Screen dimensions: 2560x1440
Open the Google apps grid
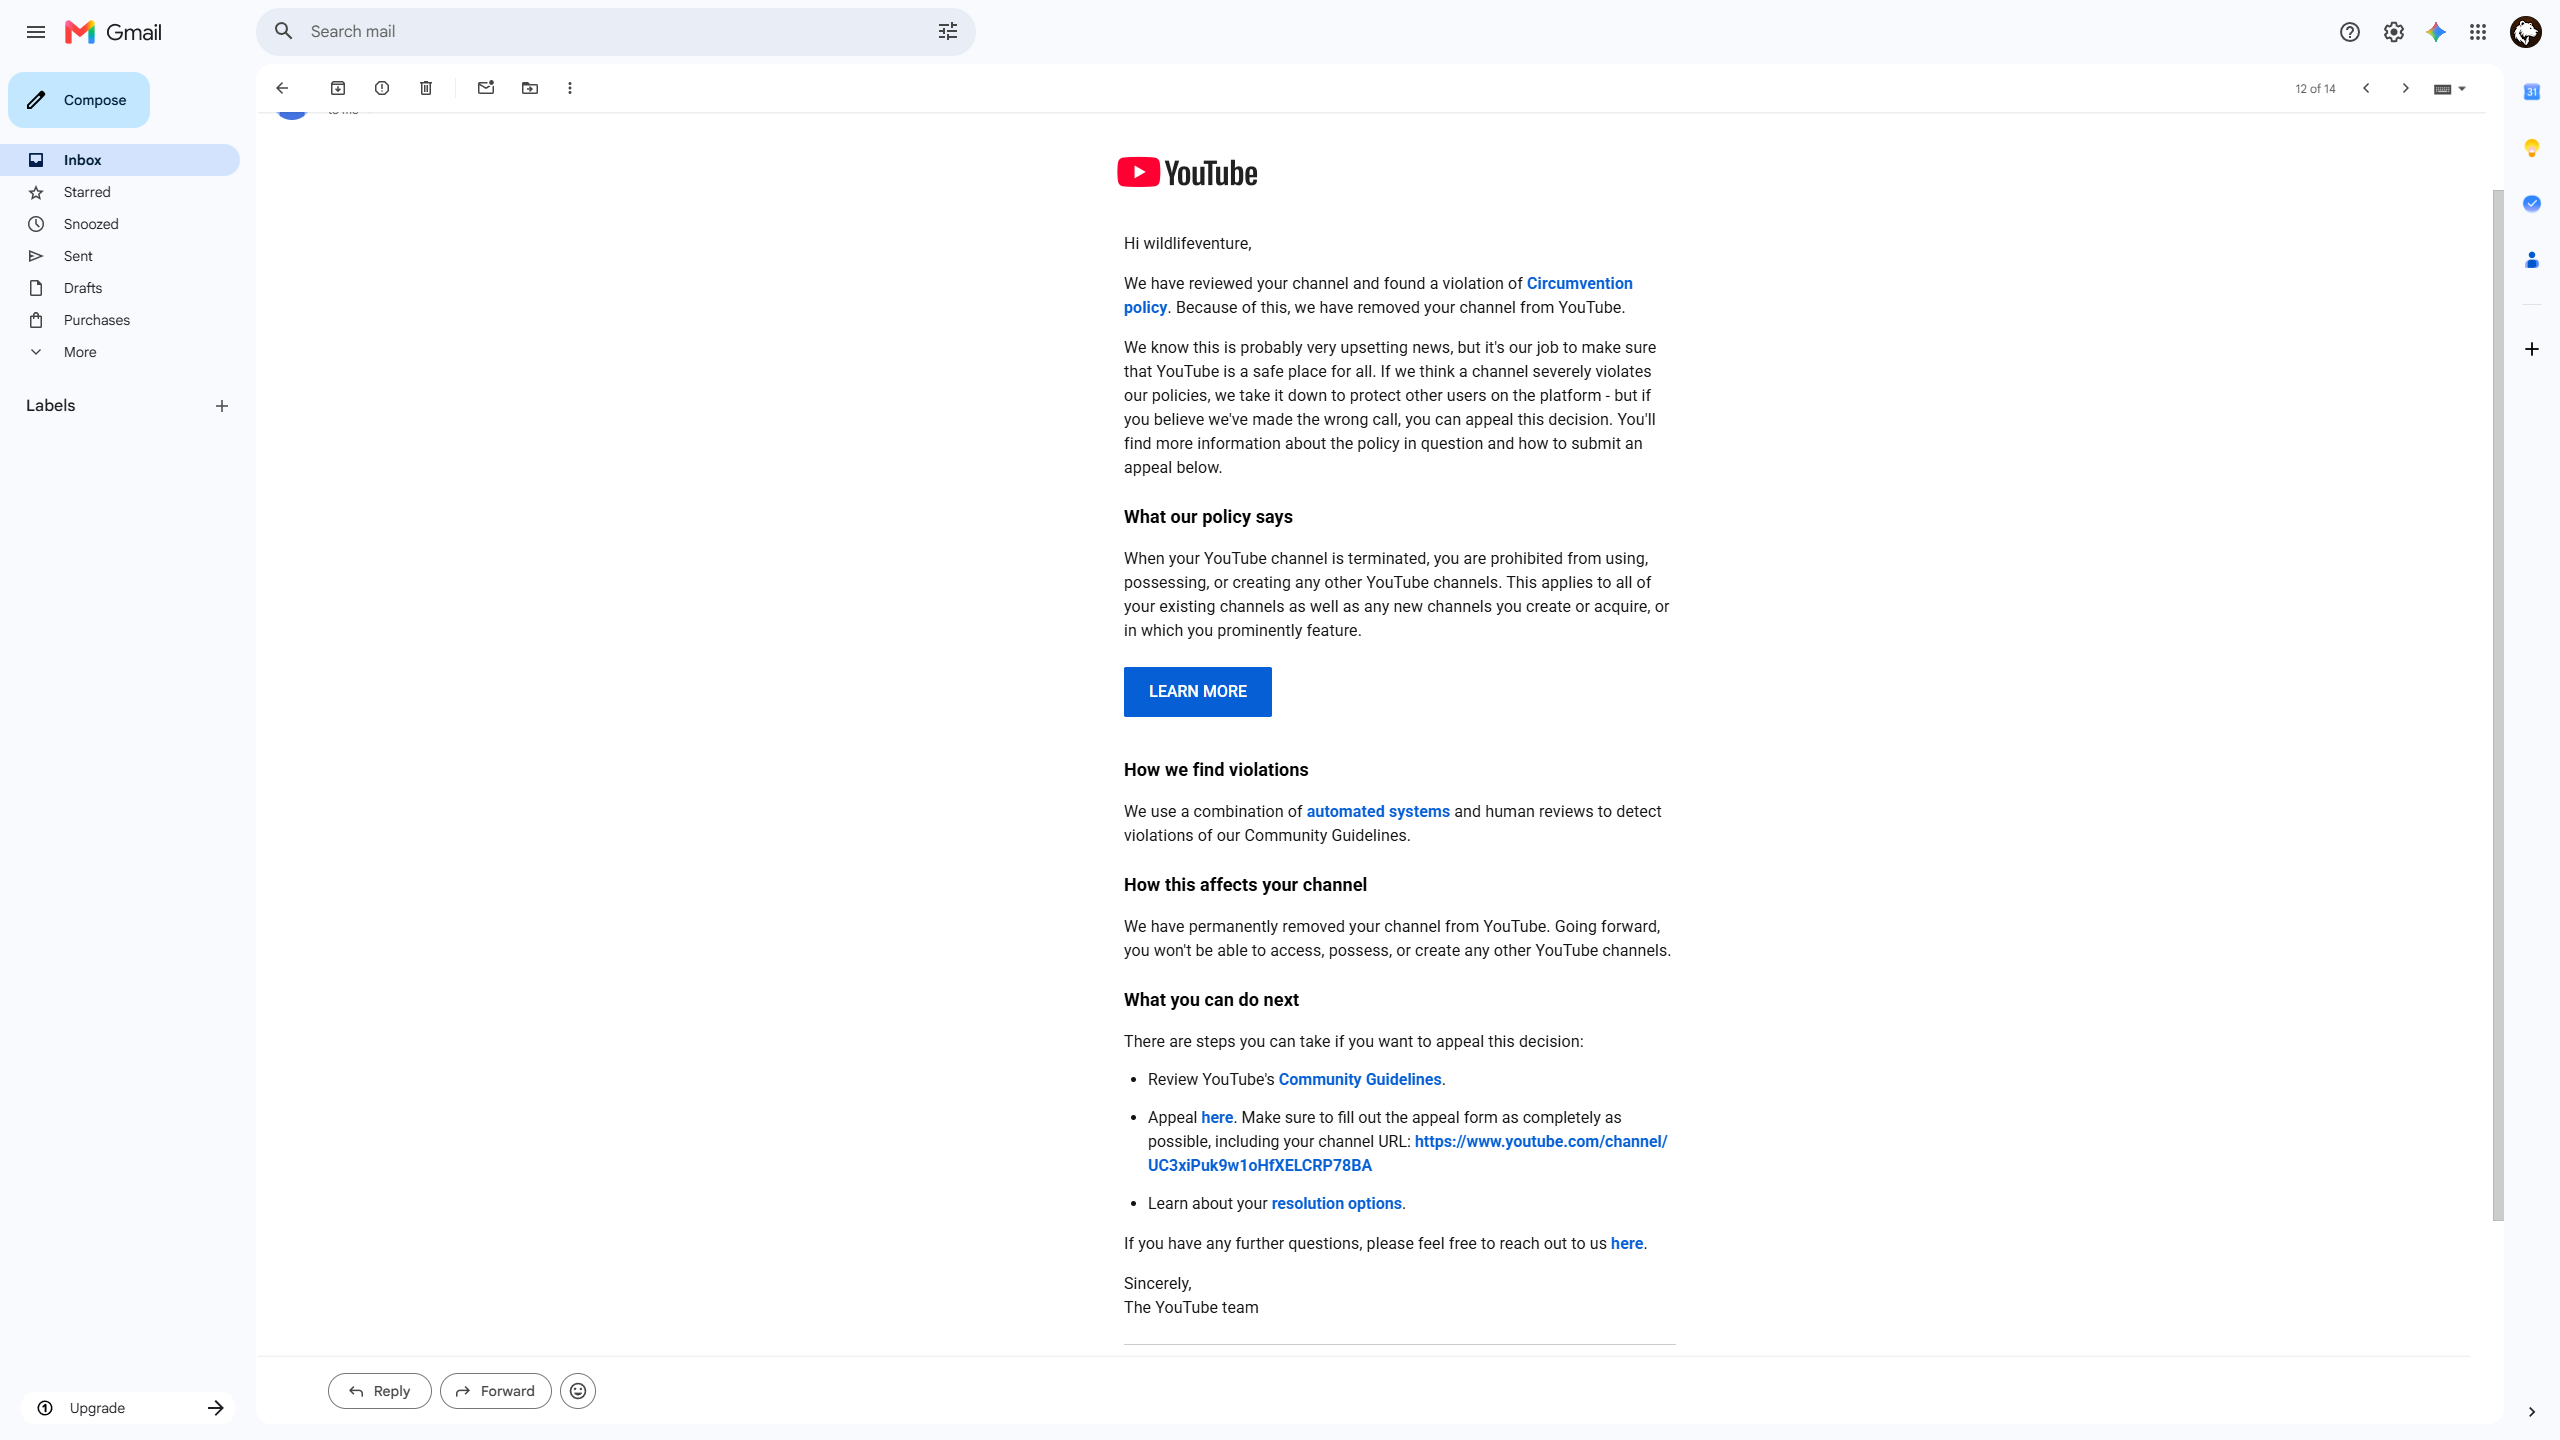pyautogui.click(x=2477, y=32)
